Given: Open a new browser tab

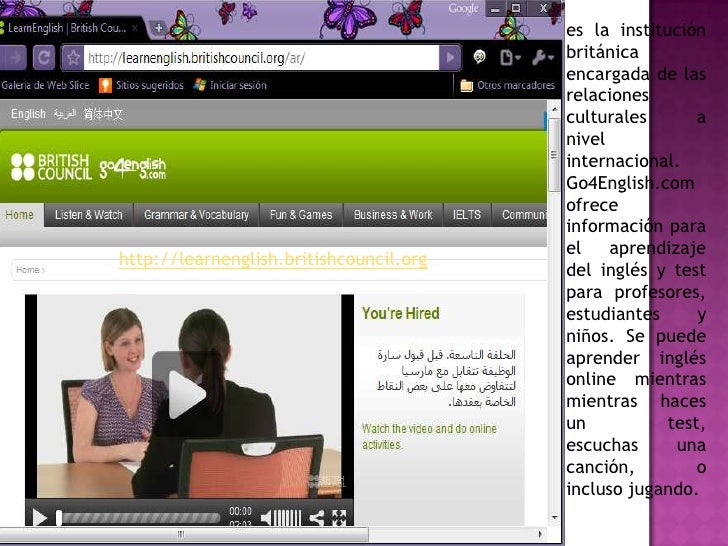Looking at the screenshot, I should (158, 28).
